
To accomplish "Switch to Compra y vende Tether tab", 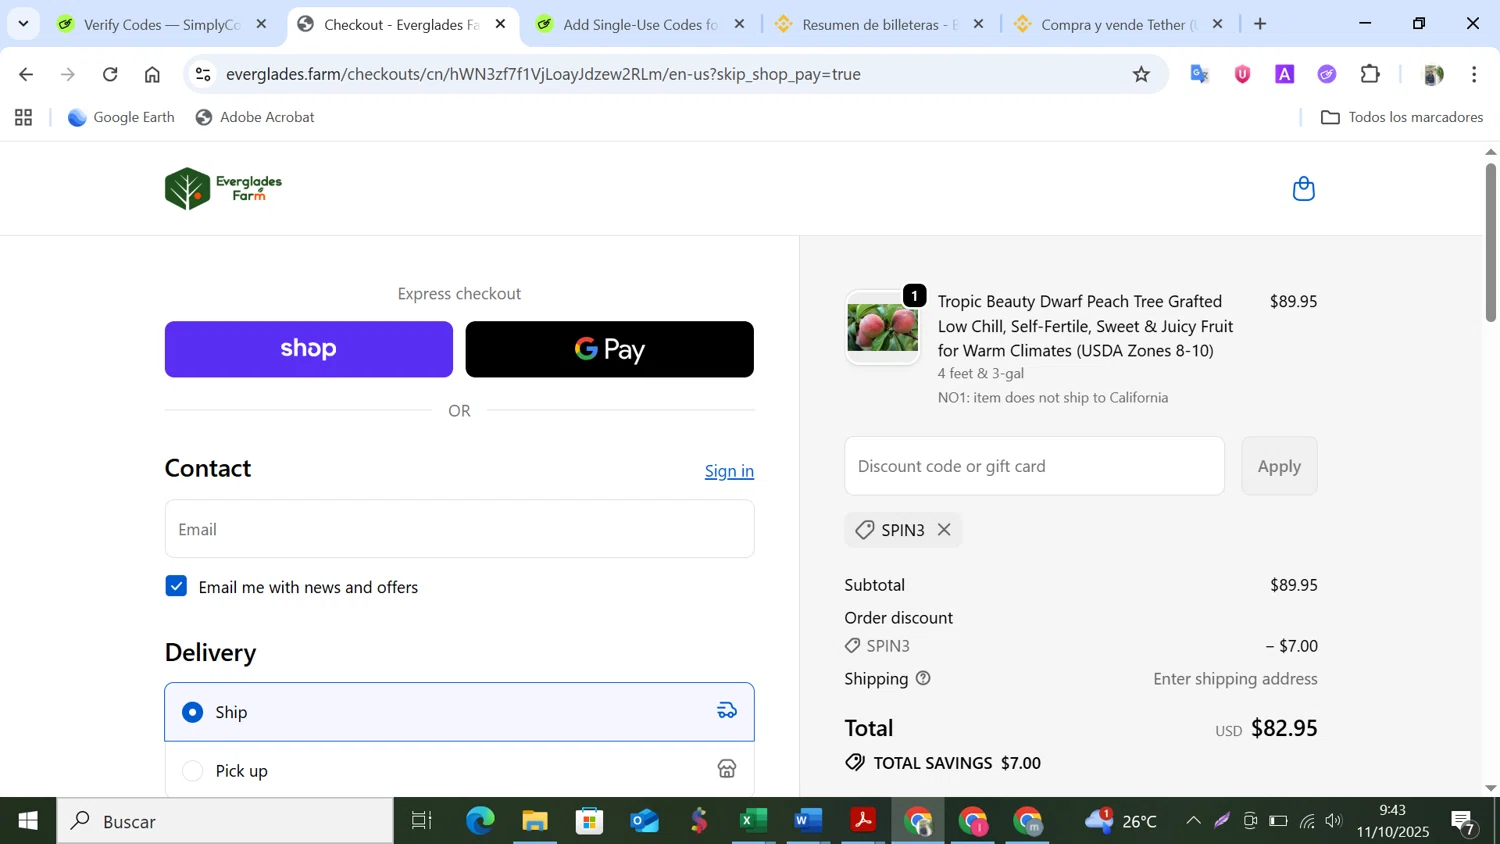I will tap(1117, 24).
